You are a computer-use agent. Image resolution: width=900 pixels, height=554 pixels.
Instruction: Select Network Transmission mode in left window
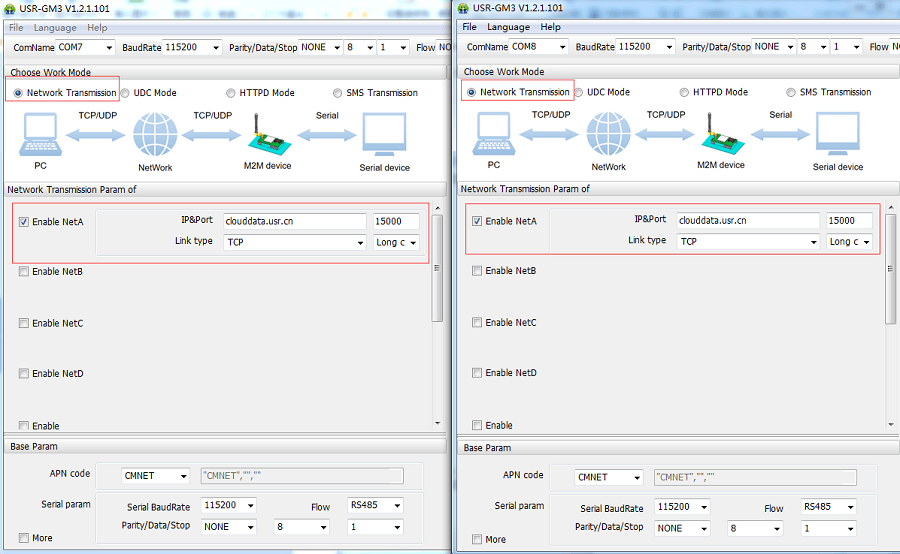(x=18, y=93)
